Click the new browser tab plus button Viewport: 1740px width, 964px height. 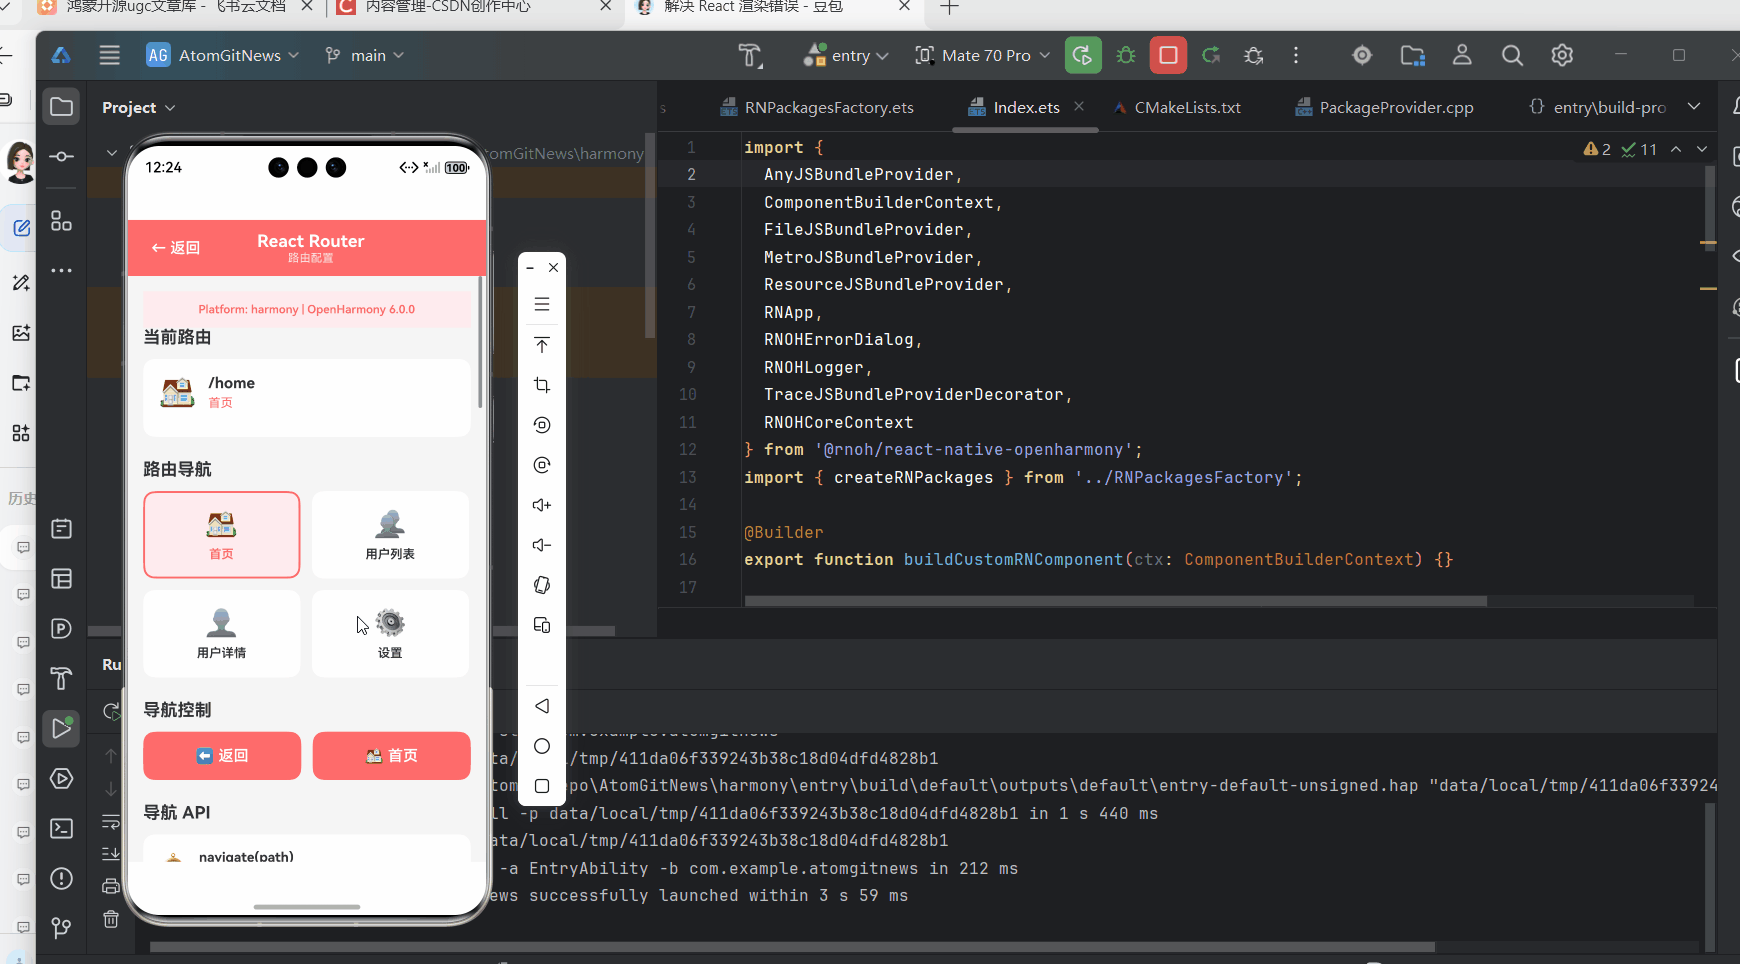pos(949,8)
